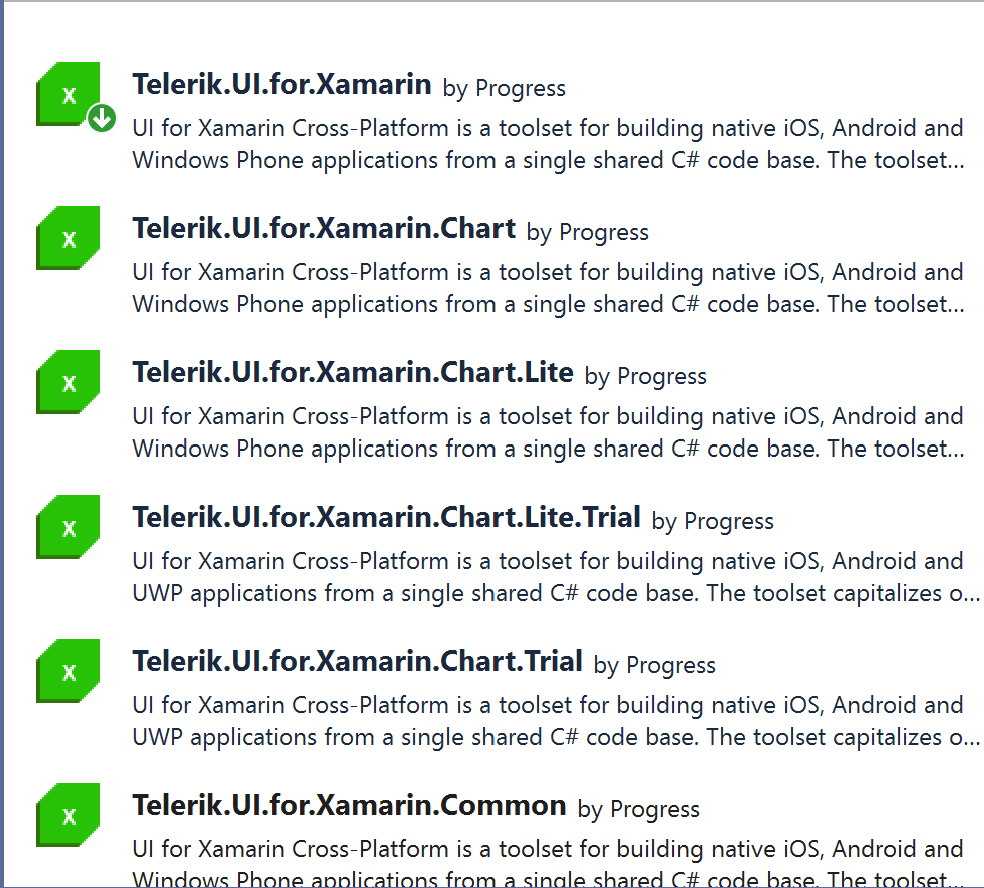Image resolution: width=984 pixels, height=888 pixels.
Task: Click the Telerik.UI.for.Xamarin package description text
Action: [x=548, y=144]
